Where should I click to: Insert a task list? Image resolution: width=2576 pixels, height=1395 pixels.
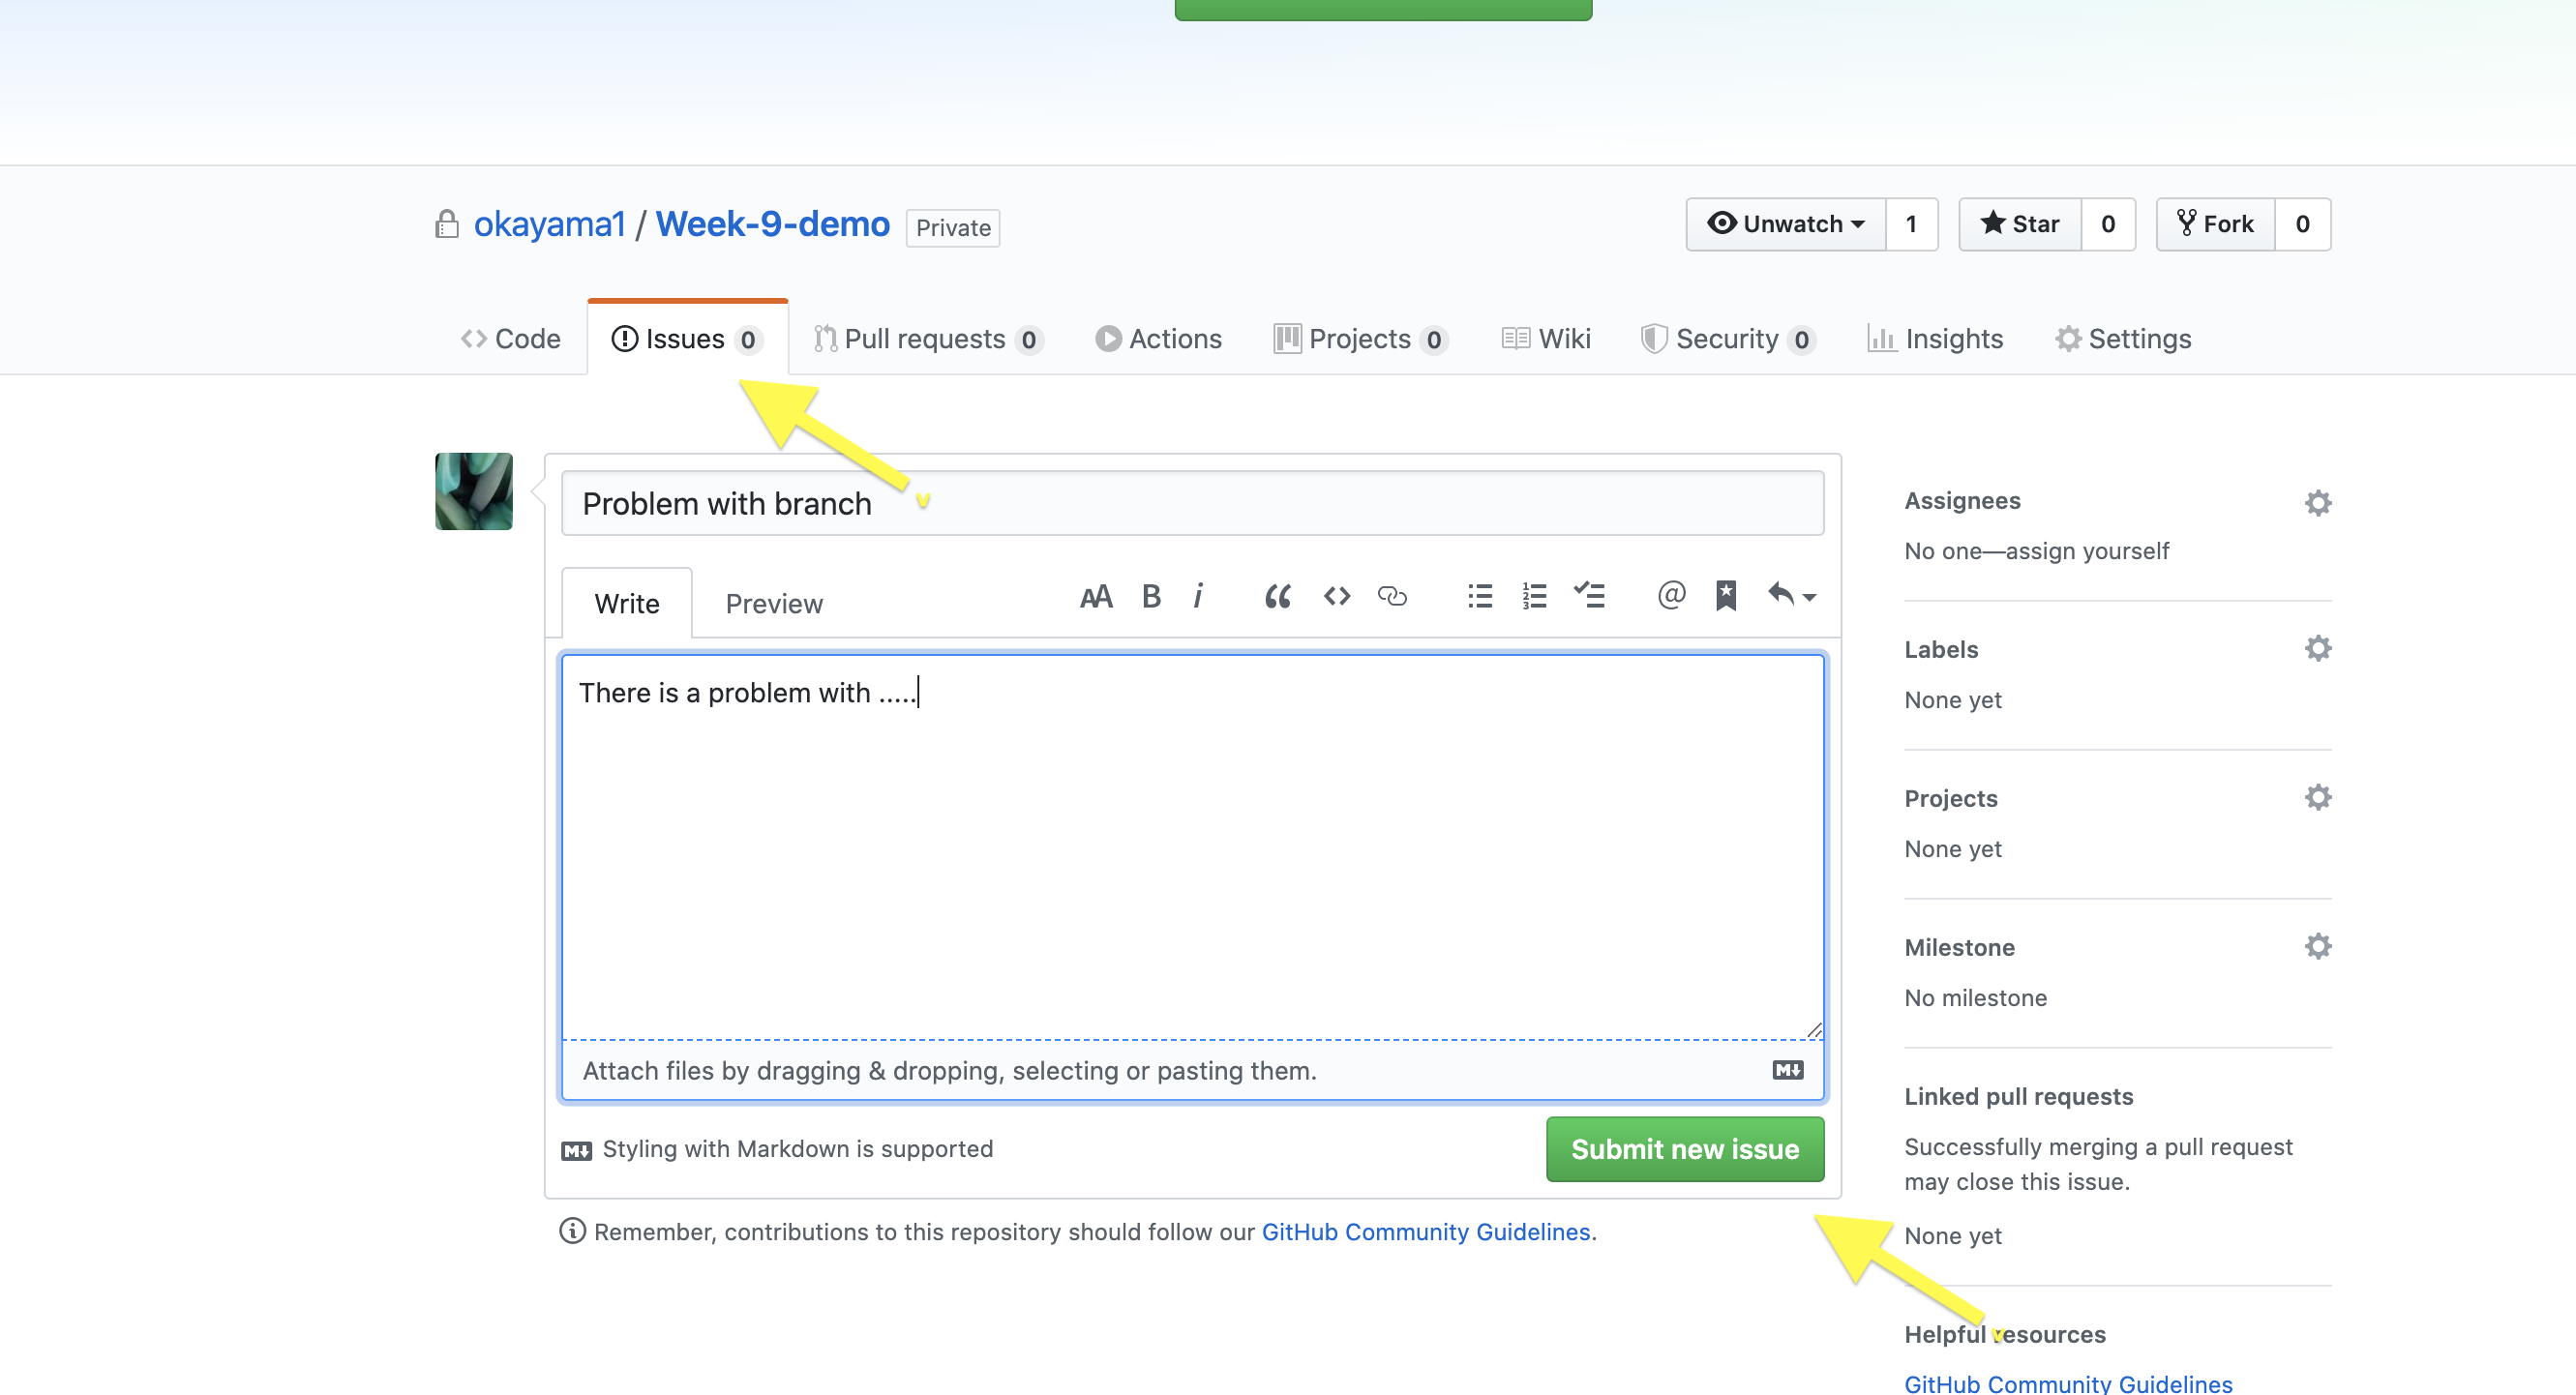(x=1589, y=597)
